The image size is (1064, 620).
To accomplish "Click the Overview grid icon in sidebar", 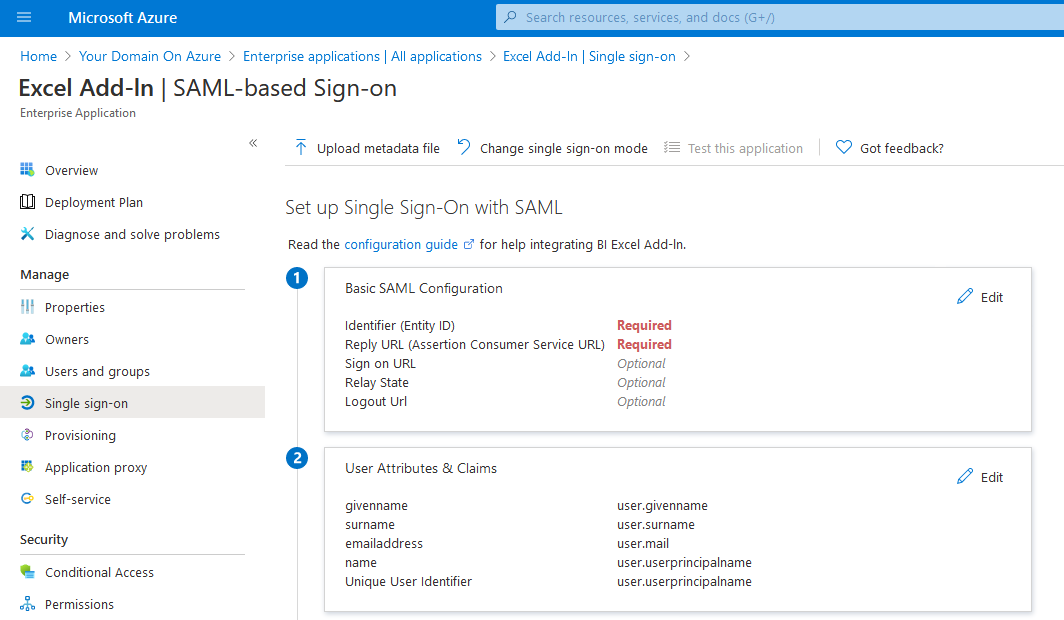I will [x=28, y=170].
